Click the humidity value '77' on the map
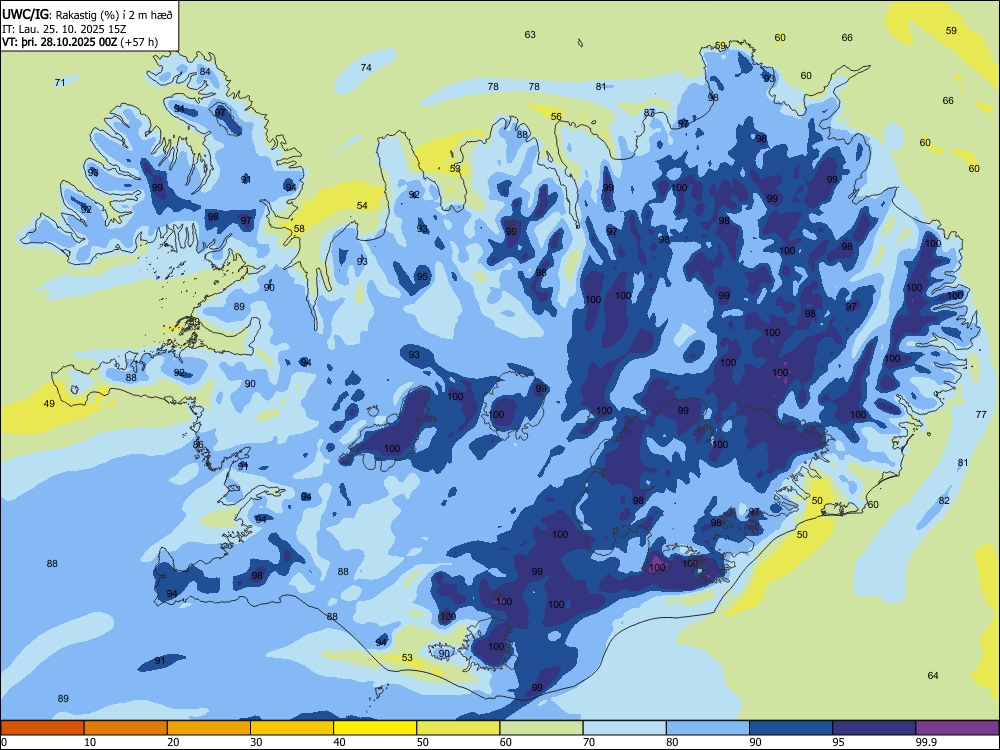Viewport: 1000px width, 750px height. (x=981, y=415)
